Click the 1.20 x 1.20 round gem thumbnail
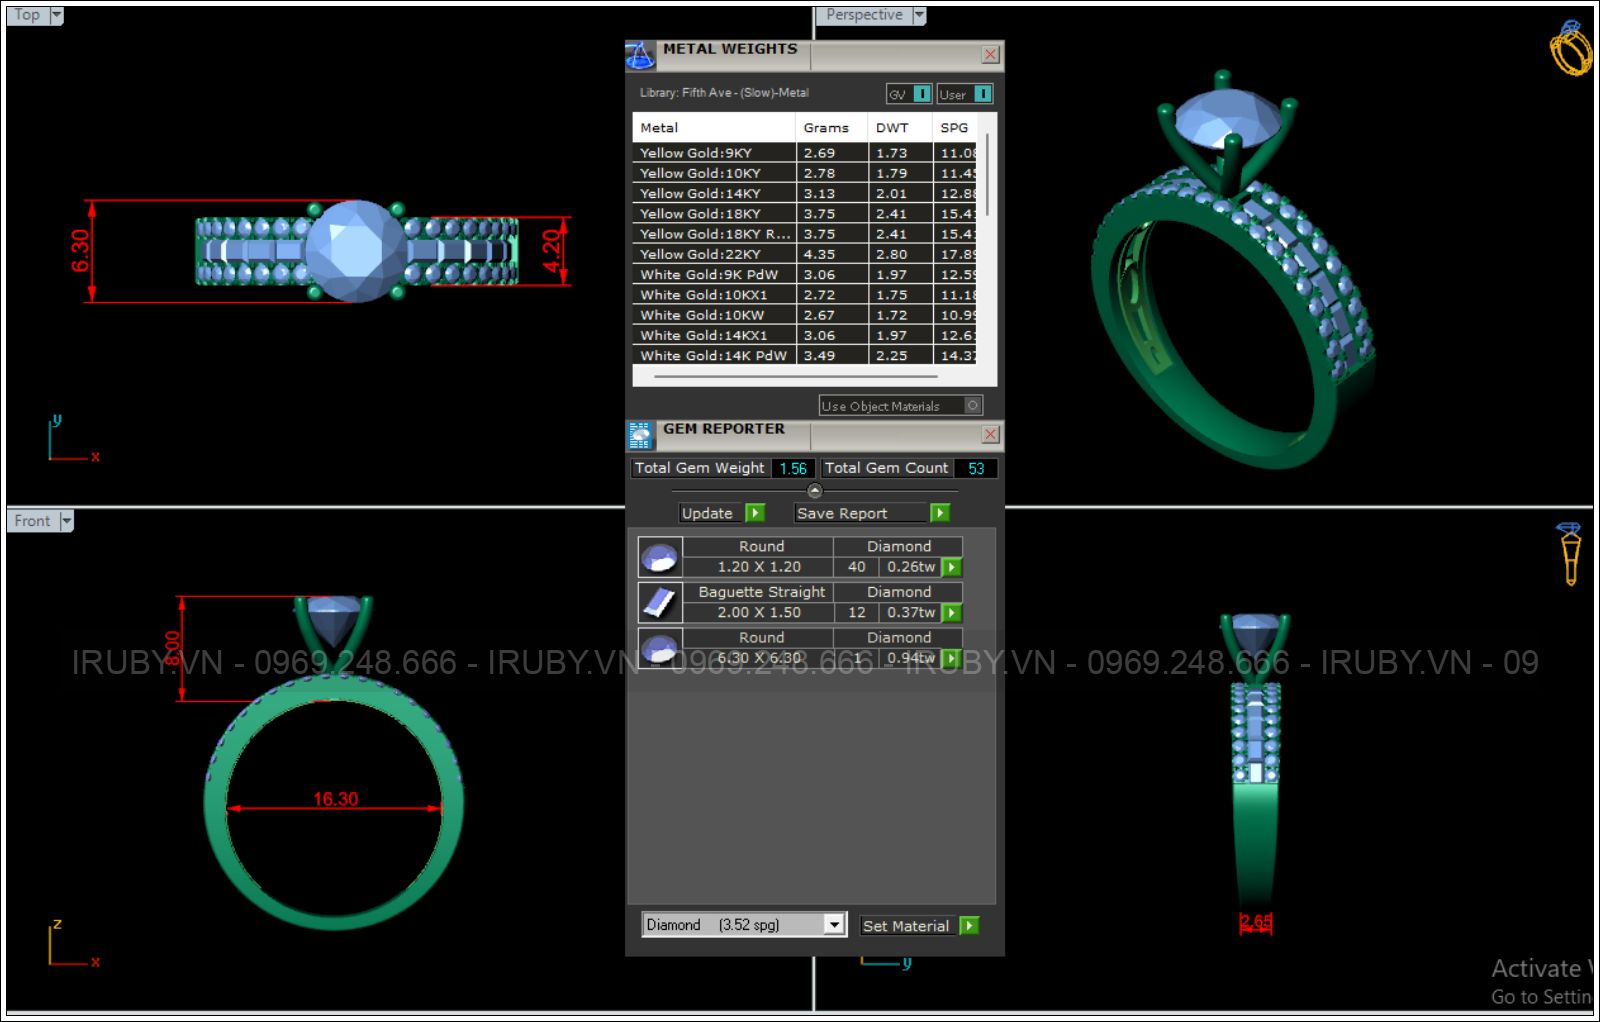Viewport: 1600px width, 1022px height. (x=660, y=557)
